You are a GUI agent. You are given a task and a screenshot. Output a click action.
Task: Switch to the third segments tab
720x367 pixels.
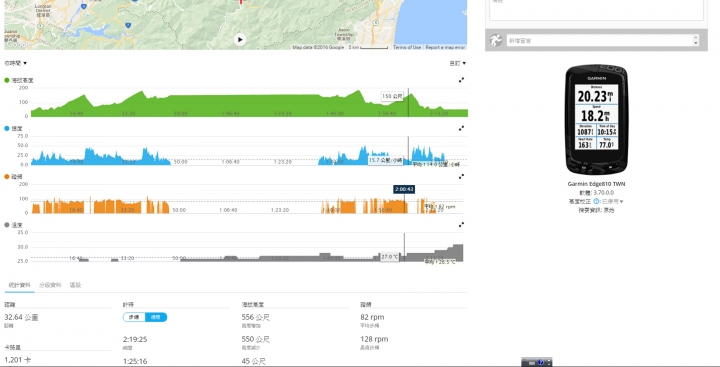75,285
